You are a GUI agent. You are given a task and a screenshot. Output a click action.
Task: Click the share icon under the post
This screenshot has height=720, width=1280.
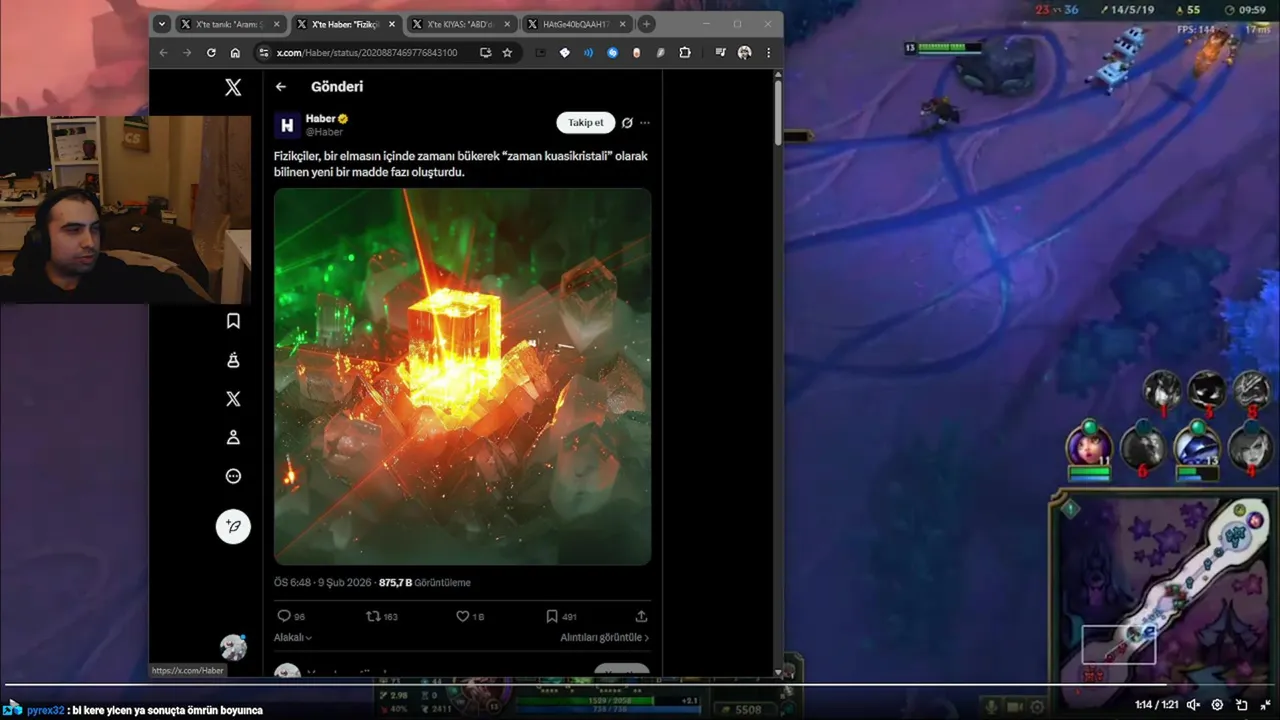pyautogui.click(x=641, y=616)
